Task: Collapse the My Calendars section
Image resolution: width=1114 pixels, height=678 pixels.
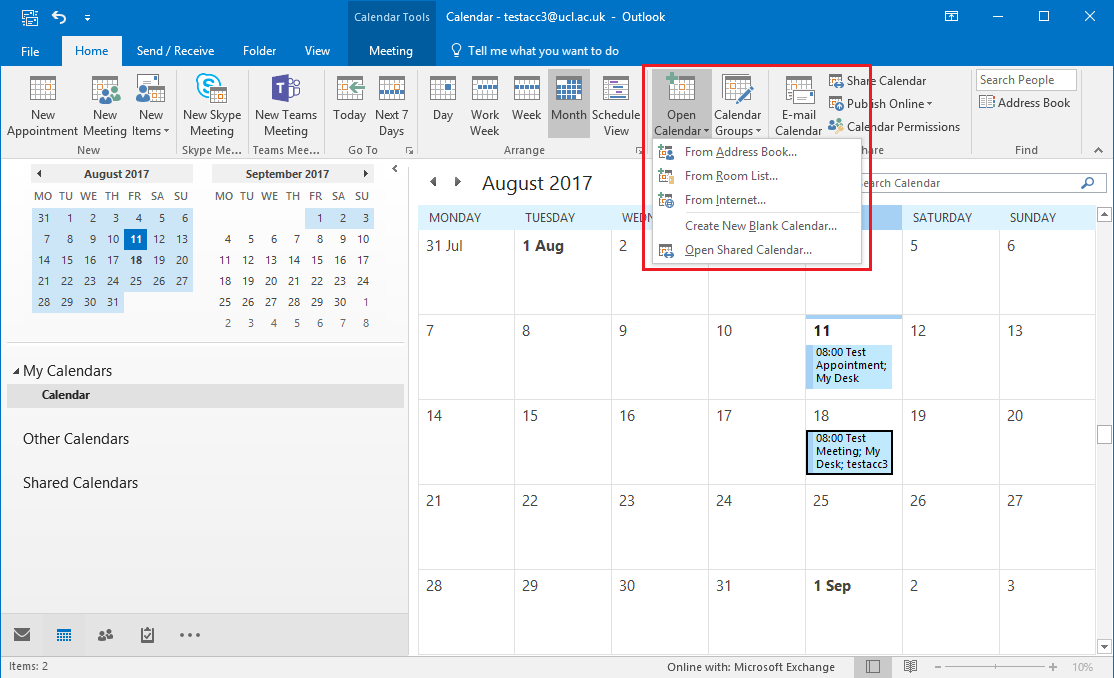Action: (16, 370)
